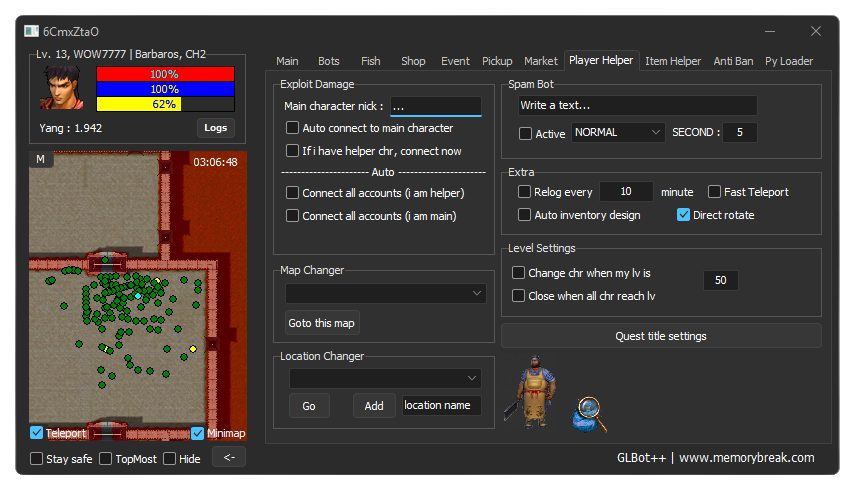Click the www.memorybreak.com text

tap(747, 457)
